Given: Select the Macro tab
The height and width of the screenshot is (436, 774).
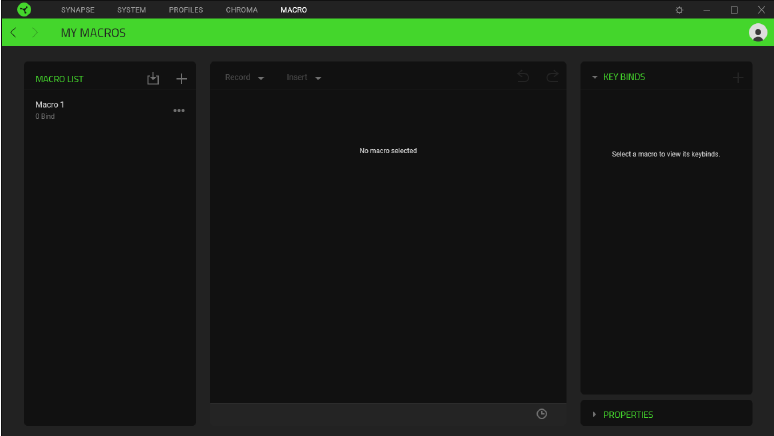Looking at the screenshot, I should point(294,10).
